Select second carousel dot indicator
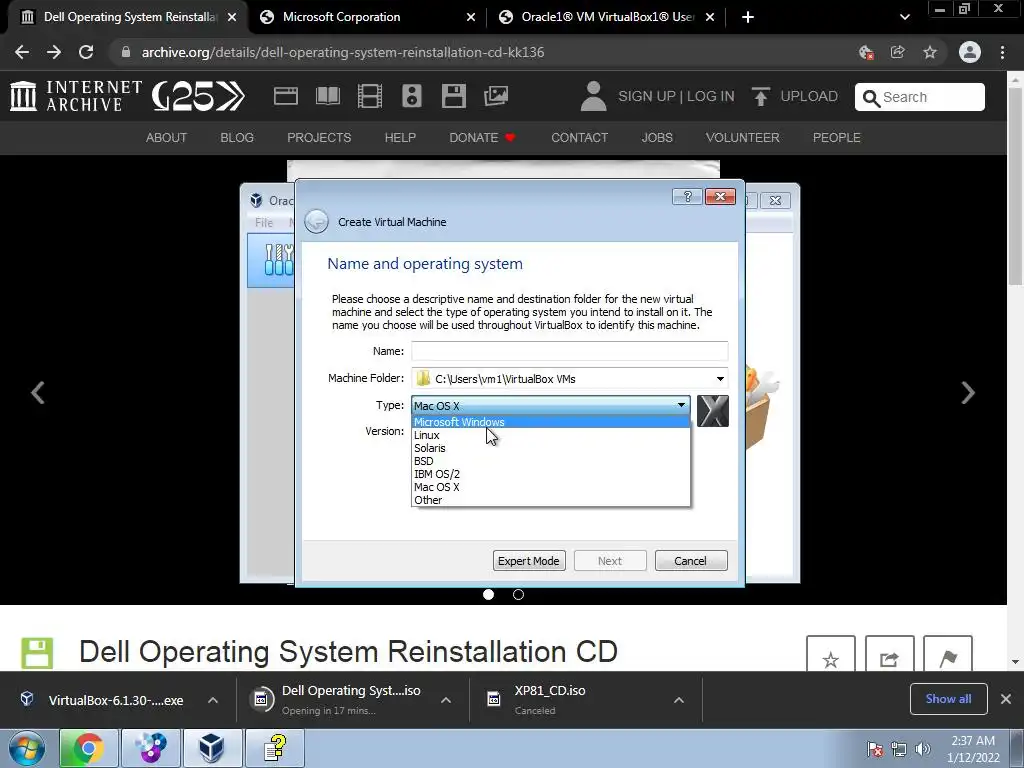Viewport: 1024px width, 768px height. pos(519,594)
